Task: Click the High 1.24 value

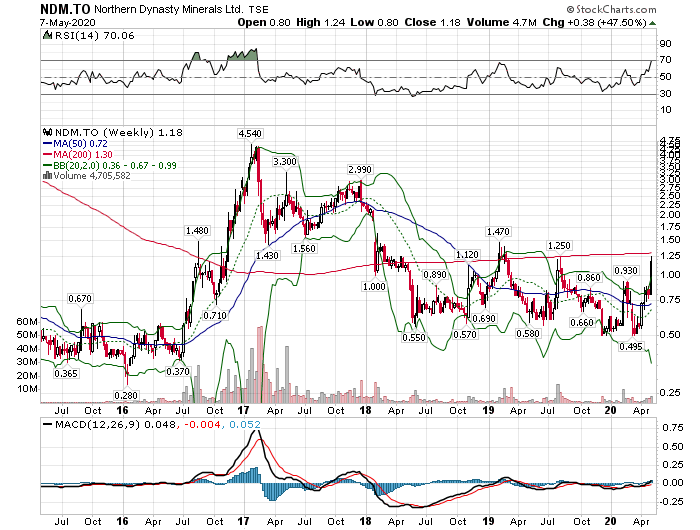Action: click(x=321, y=22)
